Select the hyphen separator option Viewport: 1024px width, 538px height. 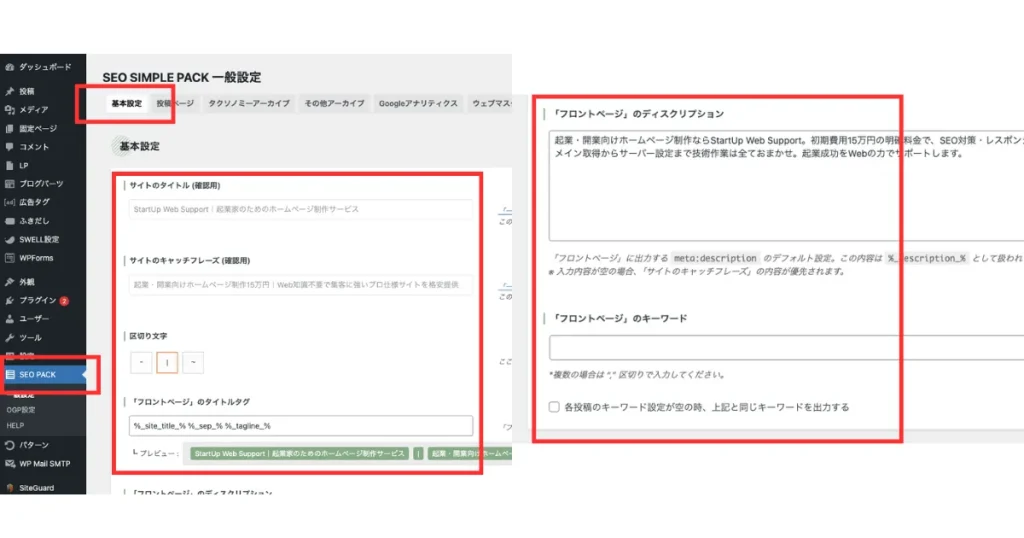(141, 362)
